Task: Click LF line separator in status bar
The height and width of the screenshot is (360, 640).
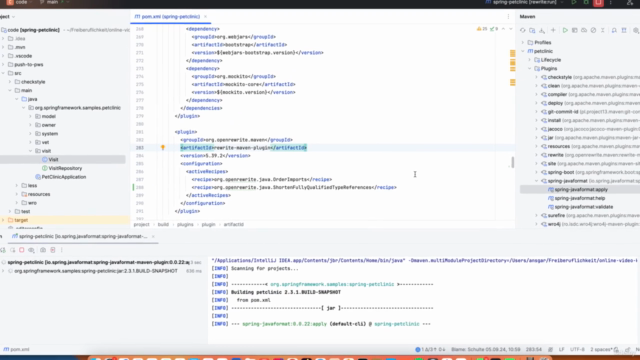Action: click(x=561, y=349)
